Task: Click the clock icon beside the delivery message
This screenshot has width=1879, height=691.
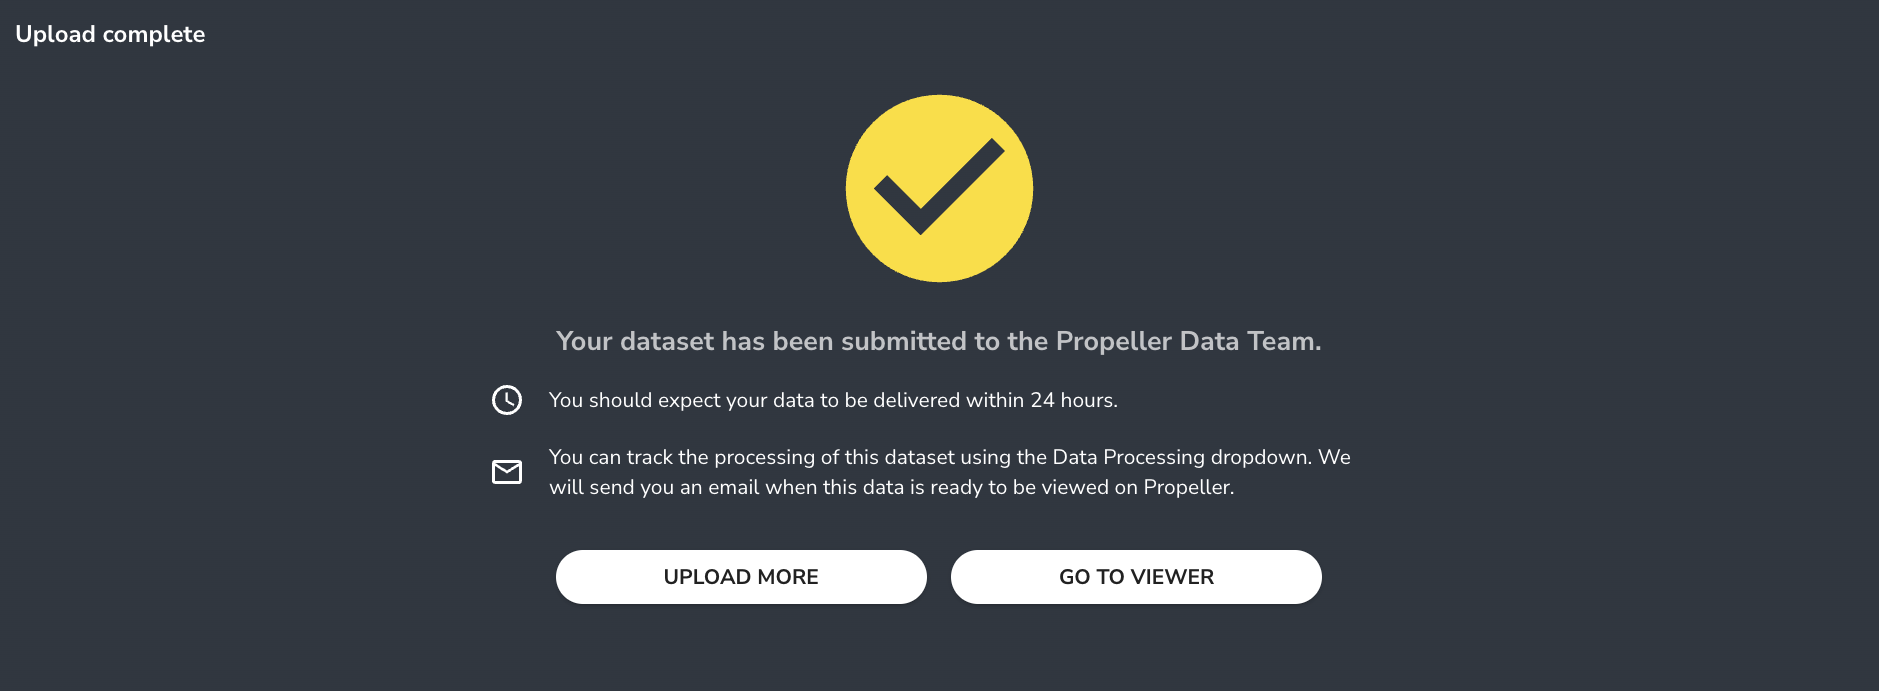Action: coord(507,399)
